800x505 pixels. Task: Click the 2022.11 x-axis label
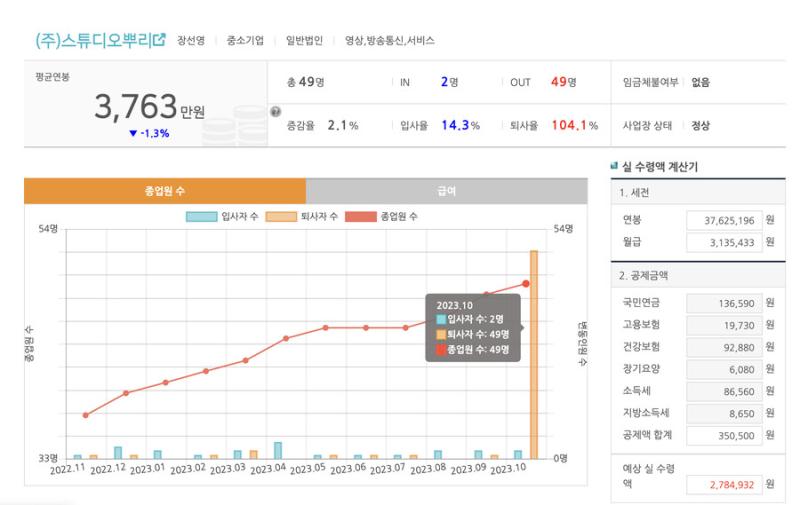tap(67, 469)
